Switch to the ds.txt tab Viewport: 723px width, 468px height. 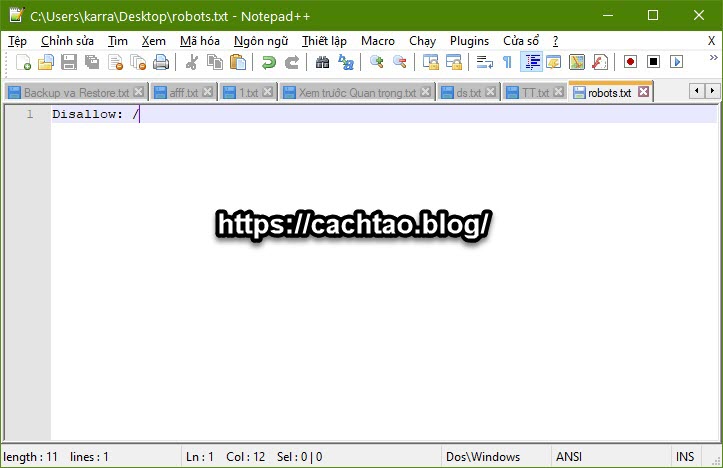tap(468, 93)
